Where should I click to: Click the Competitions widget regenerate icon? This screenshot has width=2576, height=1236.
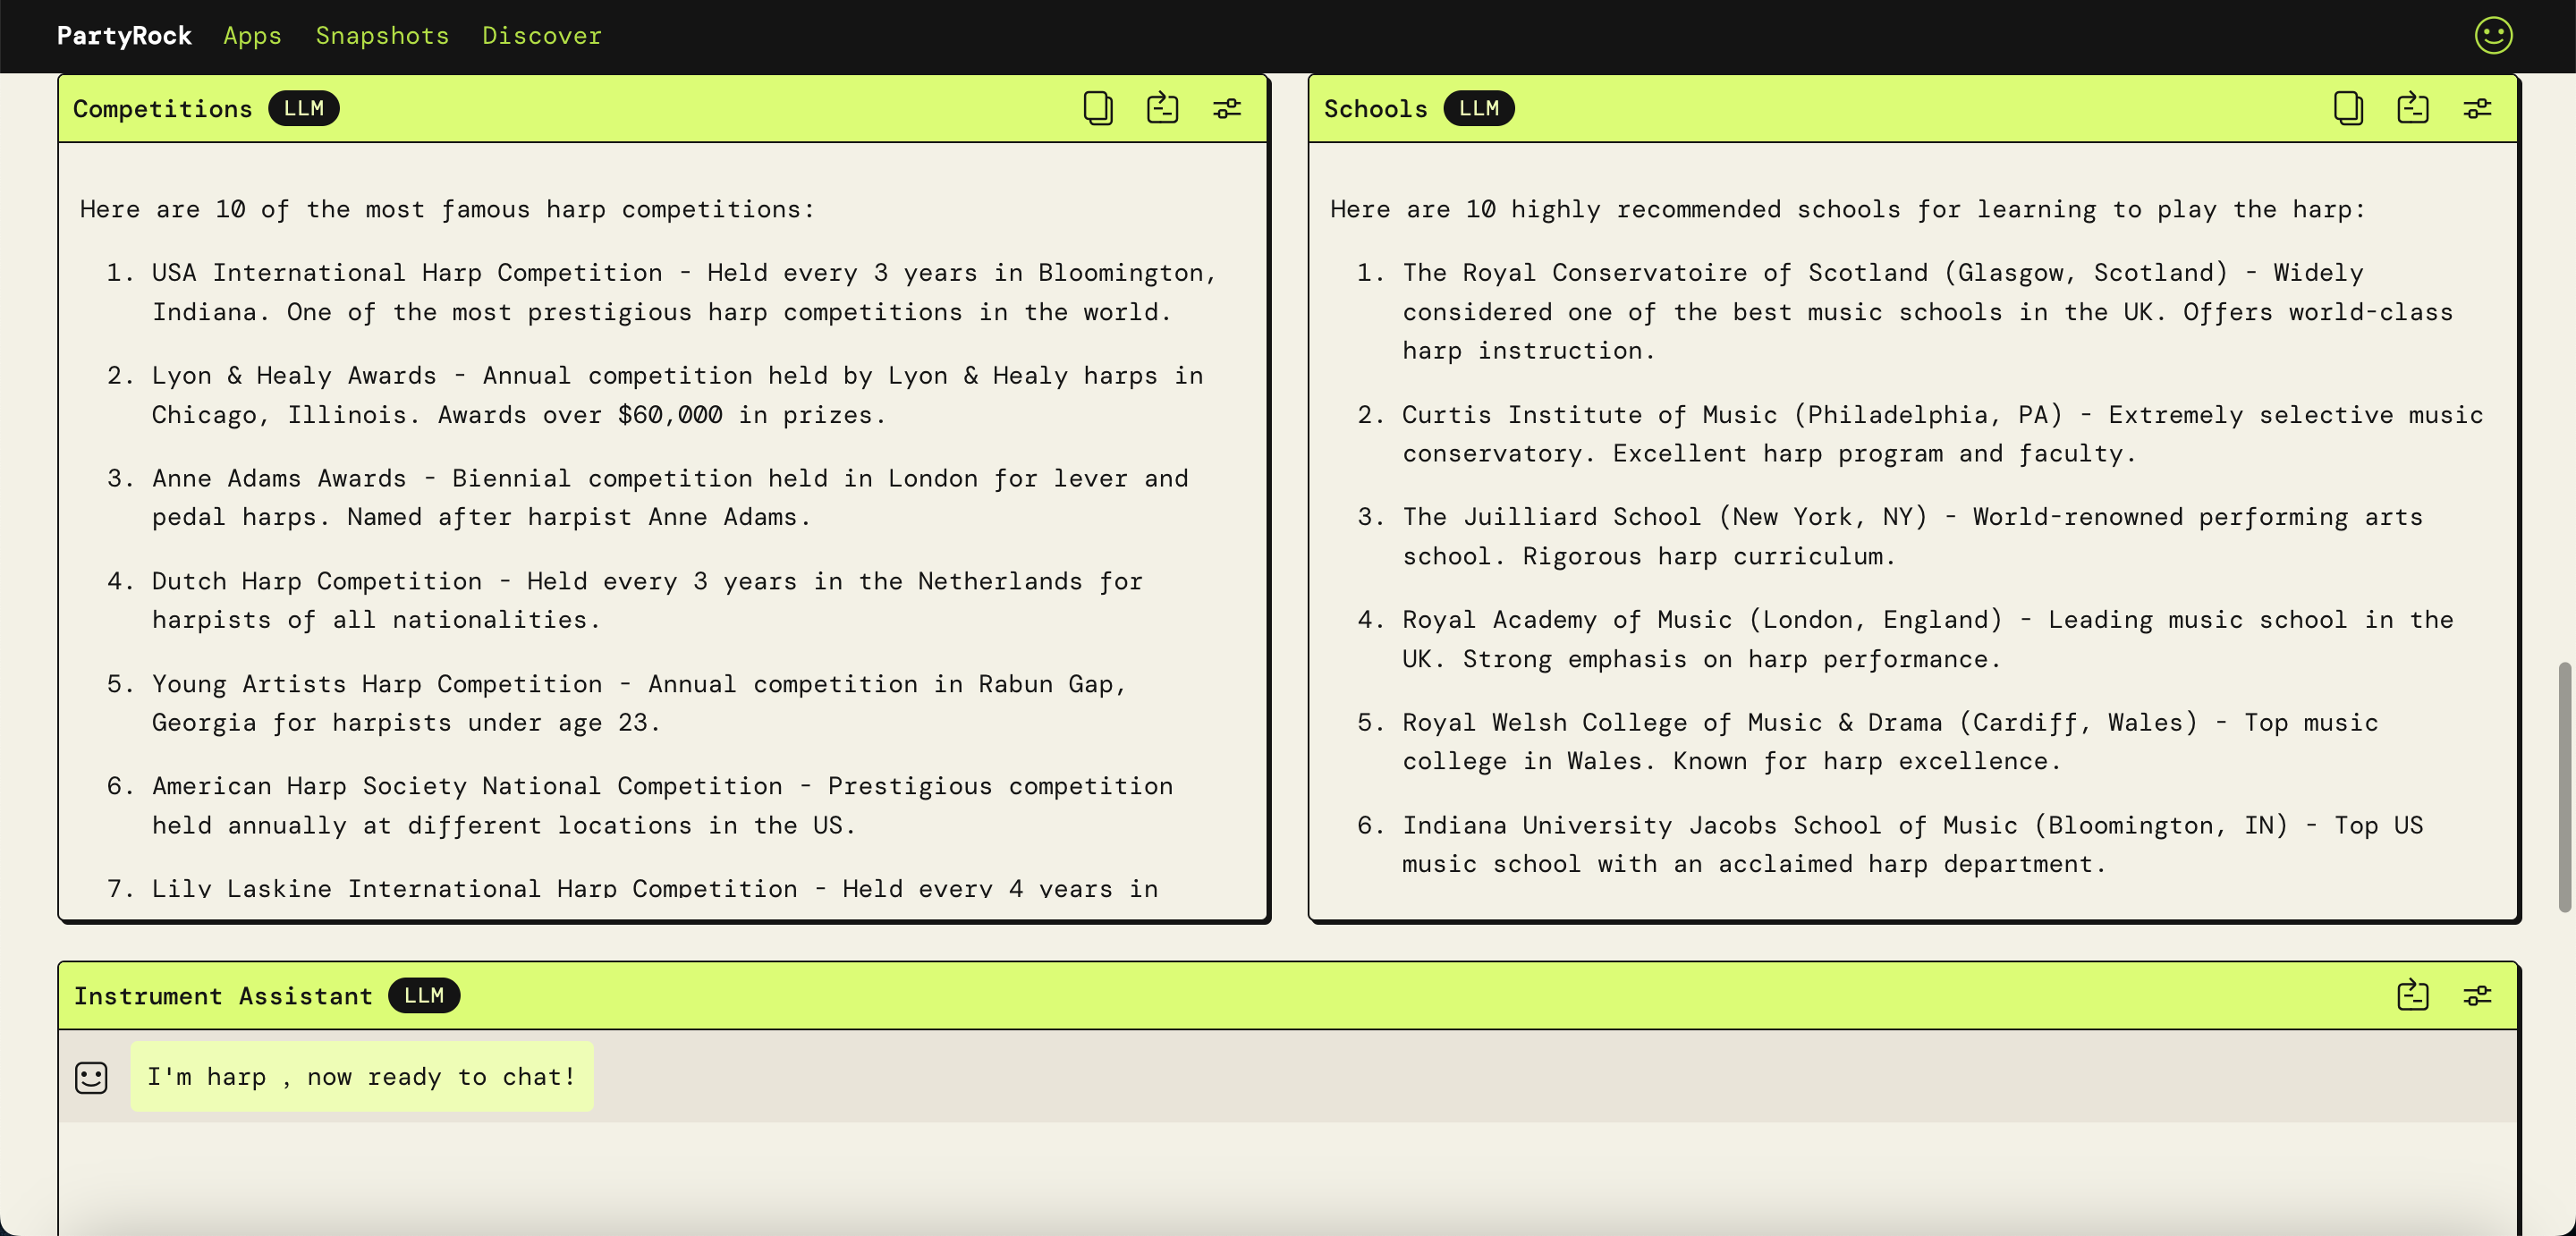tap(1162, 108)
